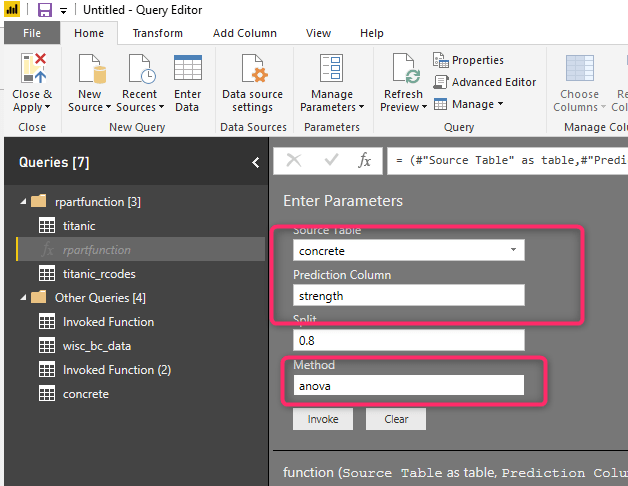The width and height of the screenshot is (628, 486).
Task: Click the Close & Apply icon
Action: (34, 68)
